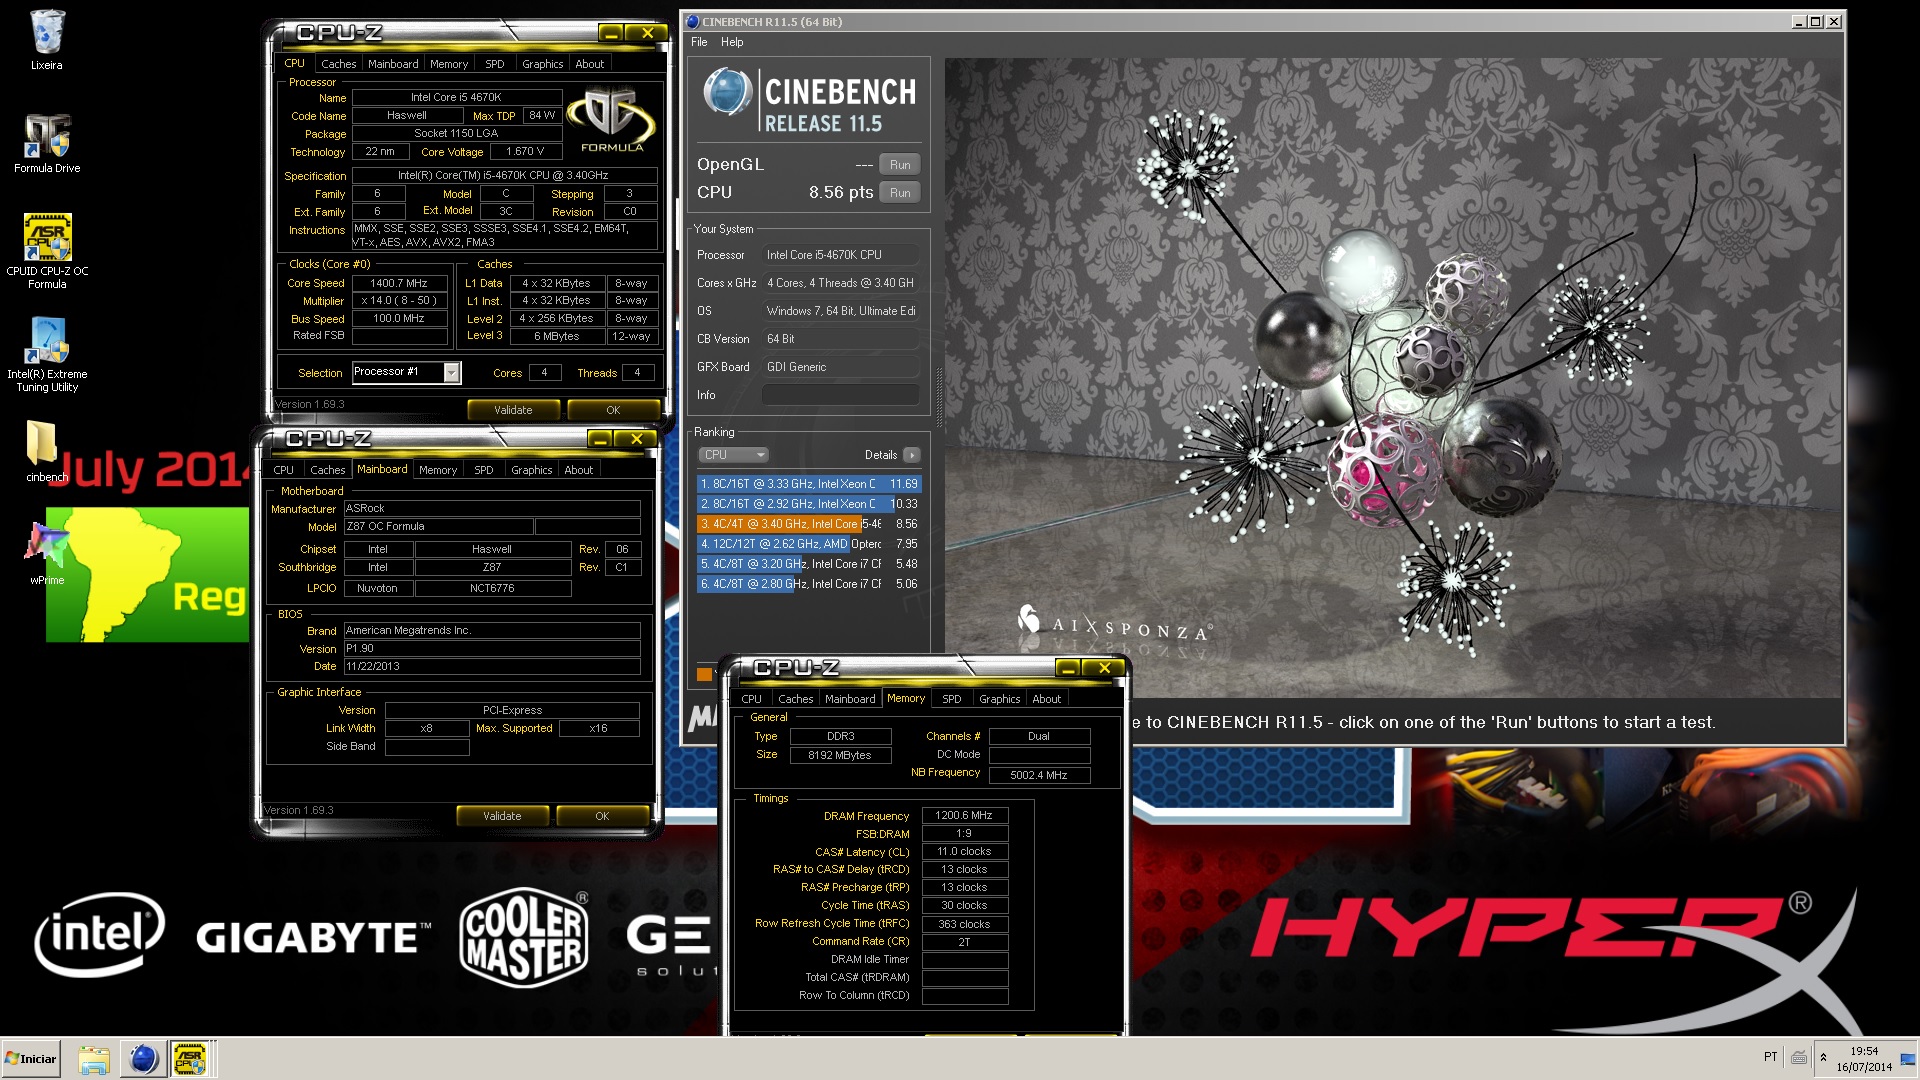1920x1080 pixels.
Task: Switch to Caches tab in the top CPU-Z window
Action: (338, 64)
